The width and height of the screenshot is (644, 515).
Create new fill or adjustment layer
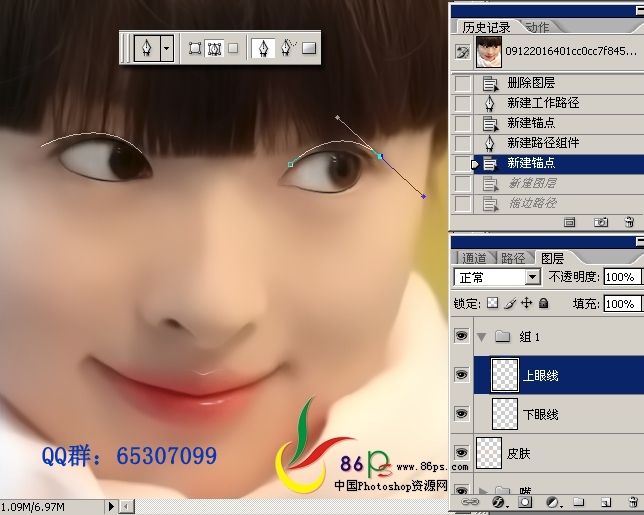tap(553, 502)
